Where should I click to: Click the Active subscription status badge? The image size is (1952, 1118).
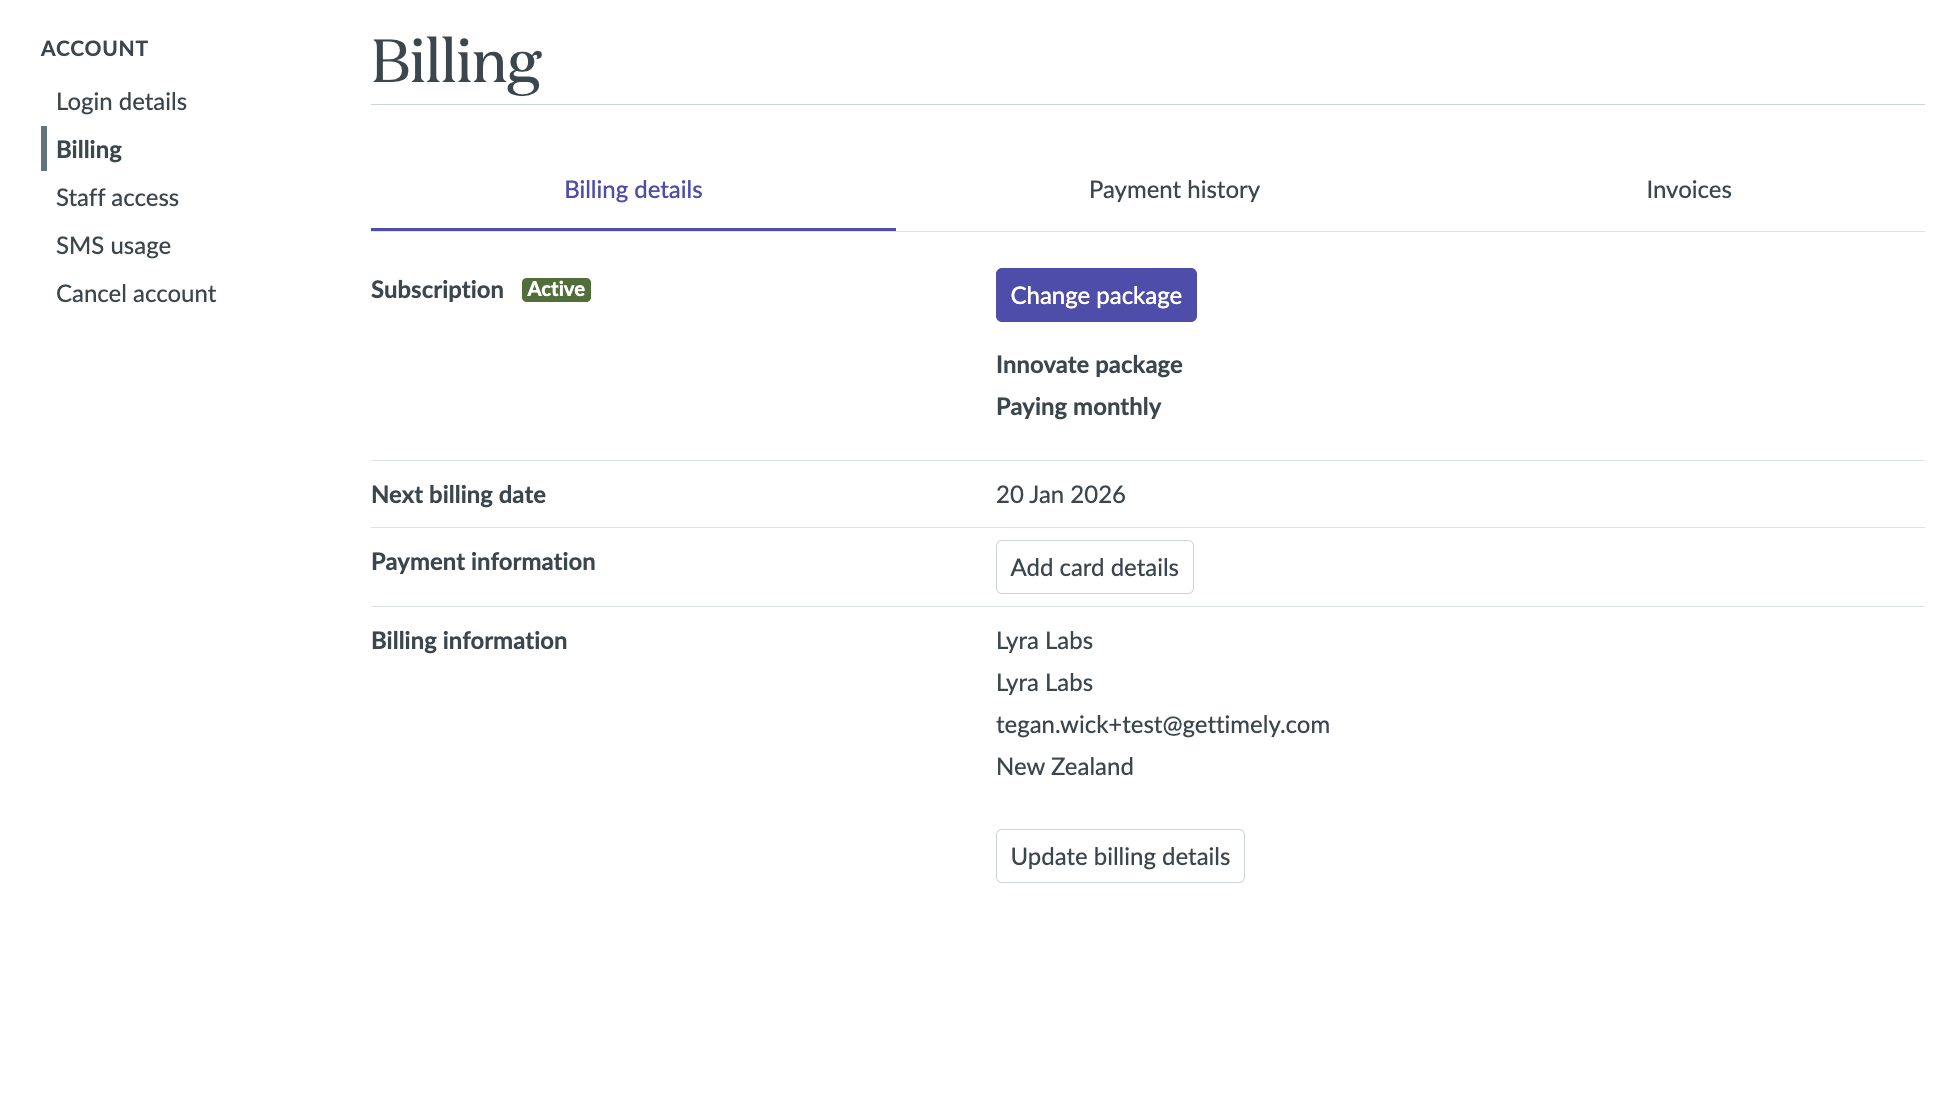coord(556,290)
